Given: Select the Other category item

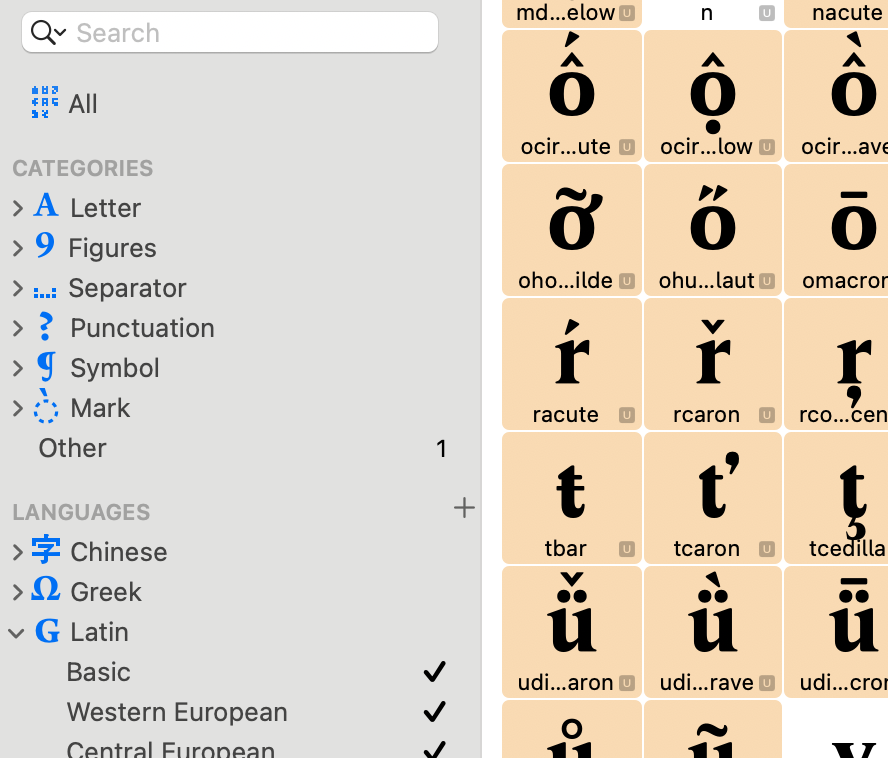Looking at the screenshot, I should click(x=72, y=448).
